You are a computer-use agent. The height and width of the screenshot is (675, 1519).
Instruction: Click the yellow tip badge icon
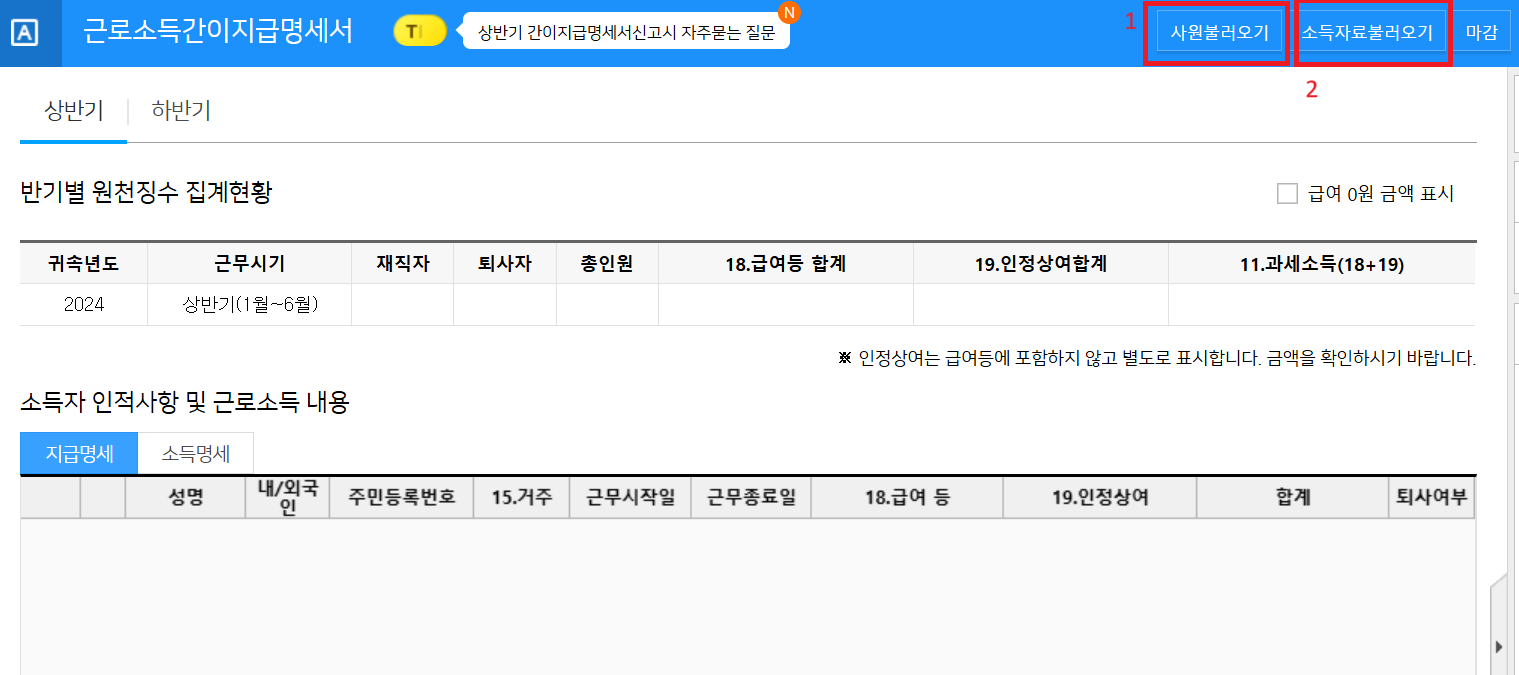click(420, 32)
